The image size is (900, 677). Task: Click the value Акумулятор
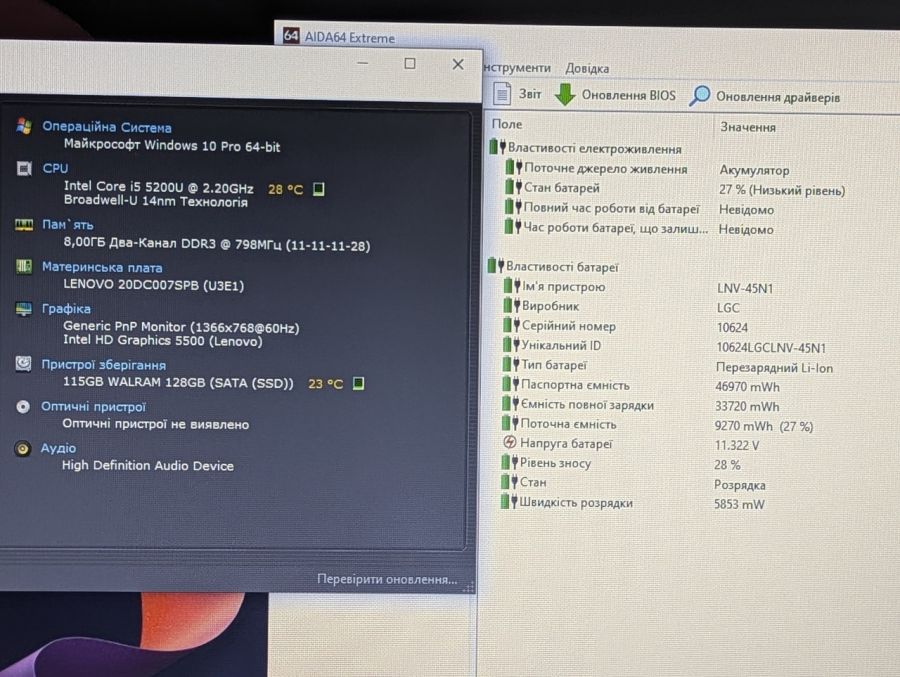click(754, 170)
